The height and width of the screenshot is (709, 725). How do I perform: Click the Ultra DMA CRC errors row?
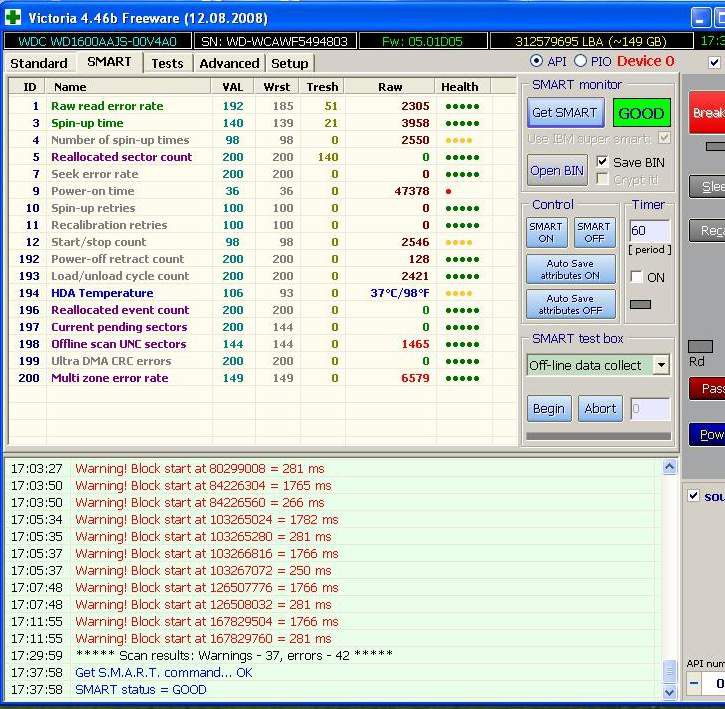coord(261,361)
